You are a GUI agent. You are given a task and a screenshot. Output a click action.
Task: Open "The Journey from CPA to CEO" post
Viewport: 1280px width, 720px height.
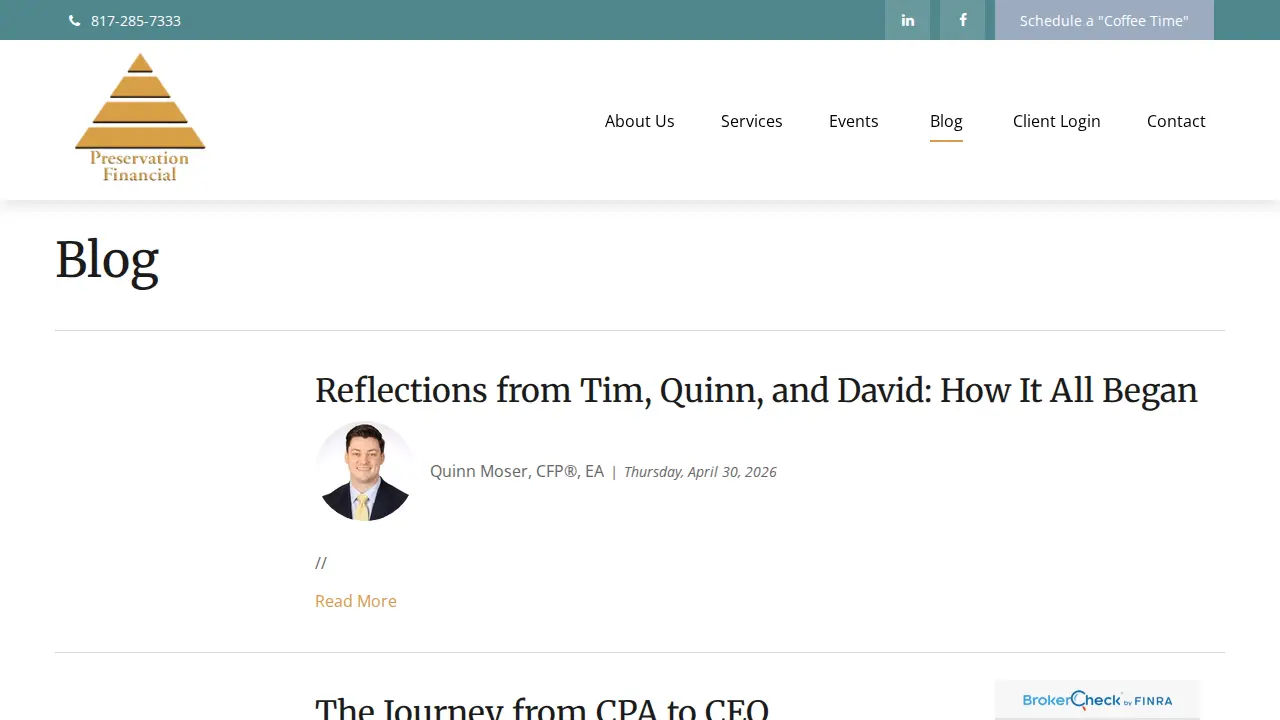542,708
